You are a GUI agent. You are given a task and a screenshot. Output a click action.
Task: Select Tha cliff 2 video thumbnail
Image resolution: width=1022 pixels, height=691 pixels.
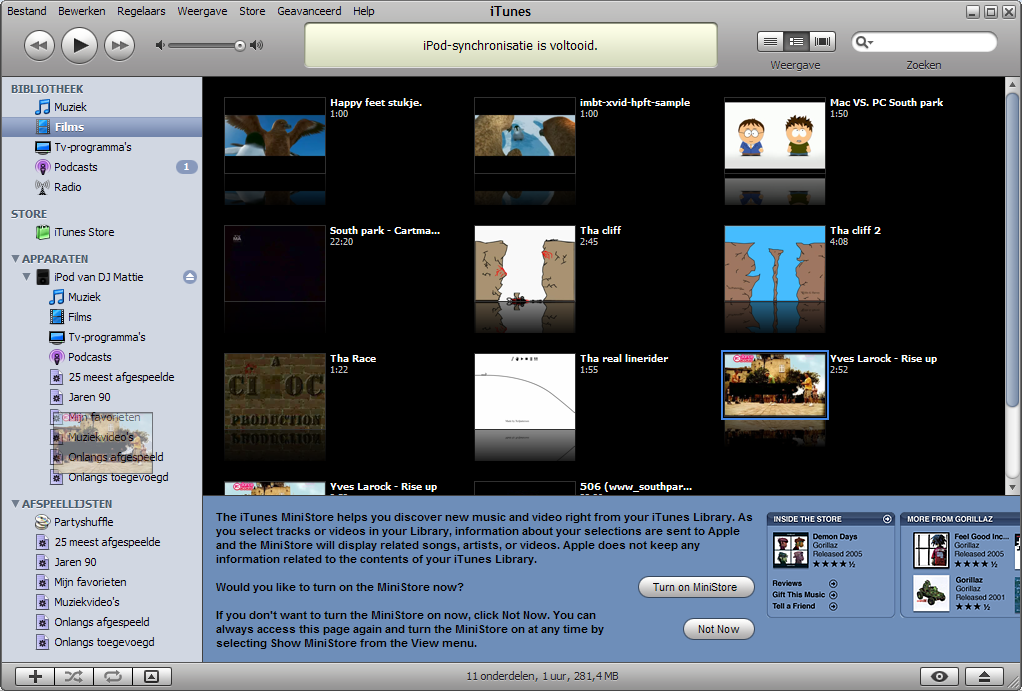coord(775,264)
